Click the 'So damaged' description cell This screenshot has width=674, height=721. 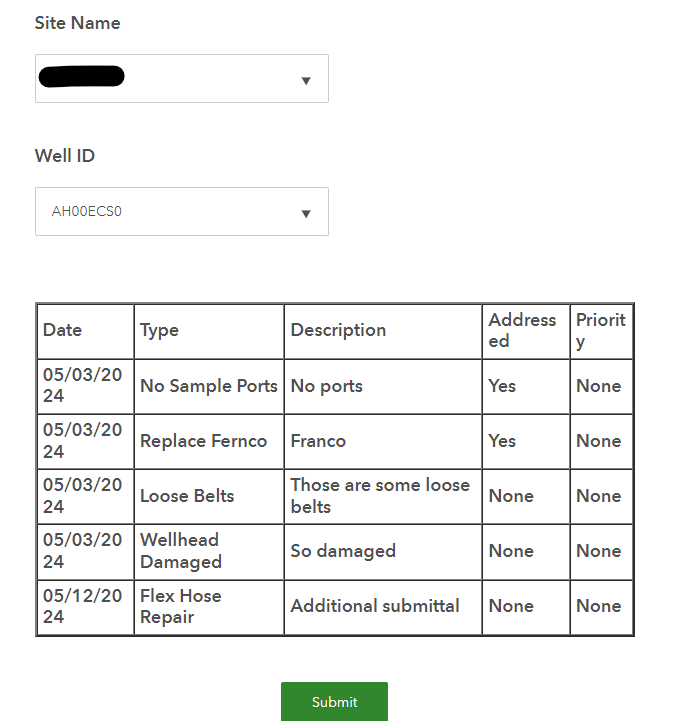coord(343,551)
